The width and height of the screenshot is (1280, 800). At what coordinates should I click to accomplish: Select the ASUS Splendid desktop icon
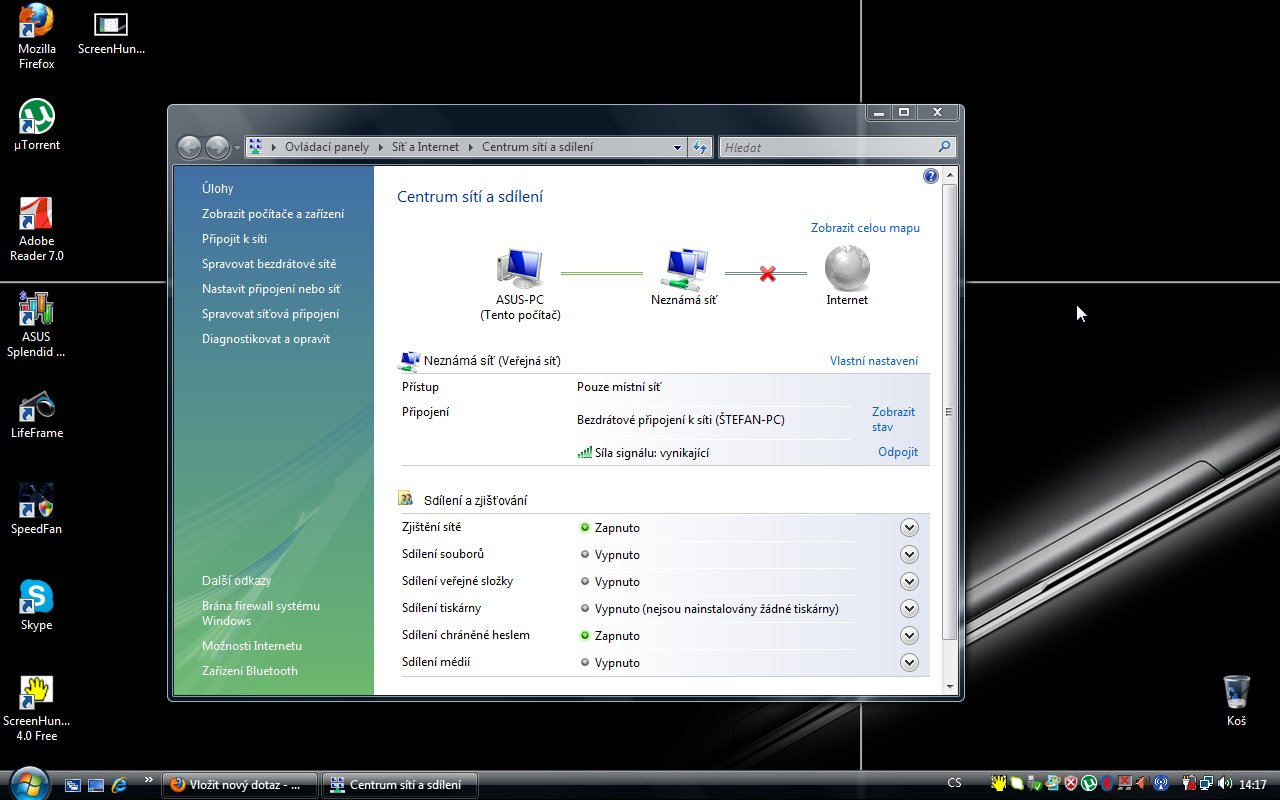pyautogui.click(x=37, y=325)
